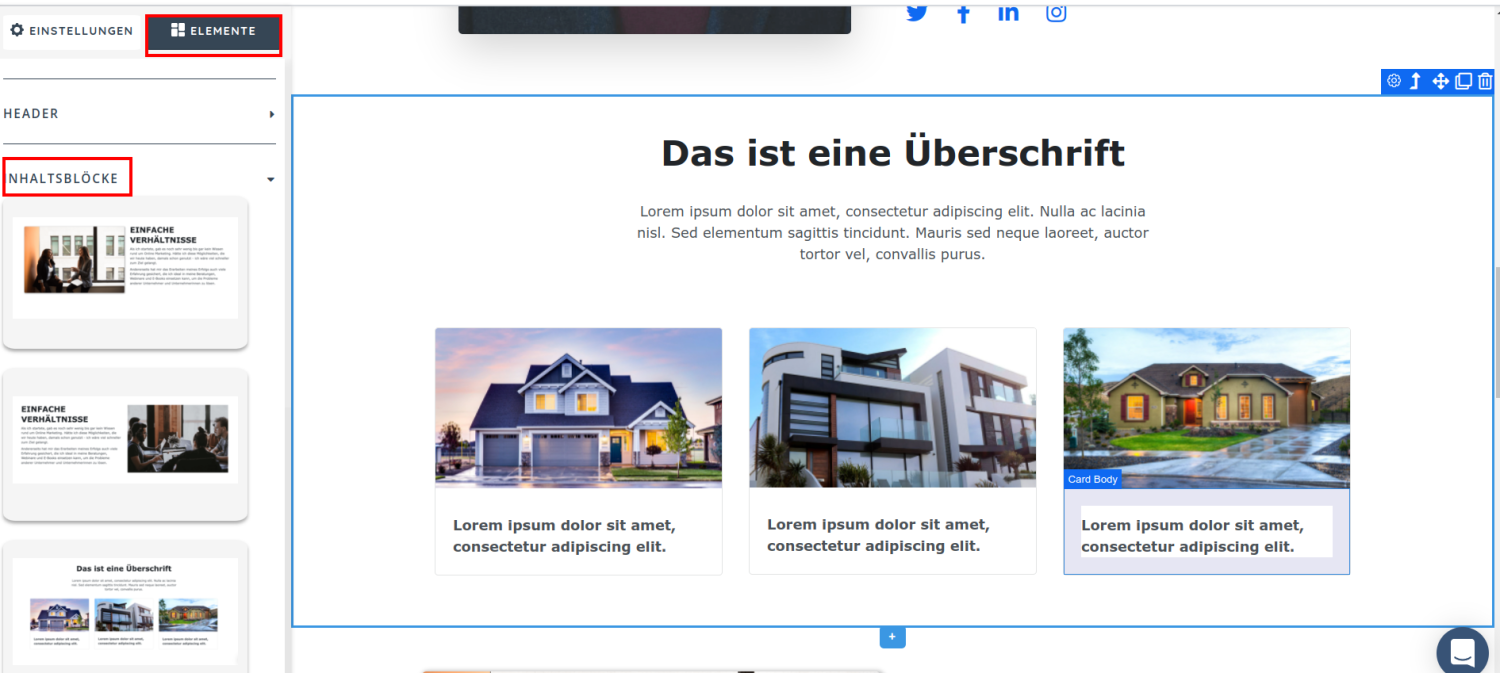Duplicate the section with the copy icon

coord(1463,81)
